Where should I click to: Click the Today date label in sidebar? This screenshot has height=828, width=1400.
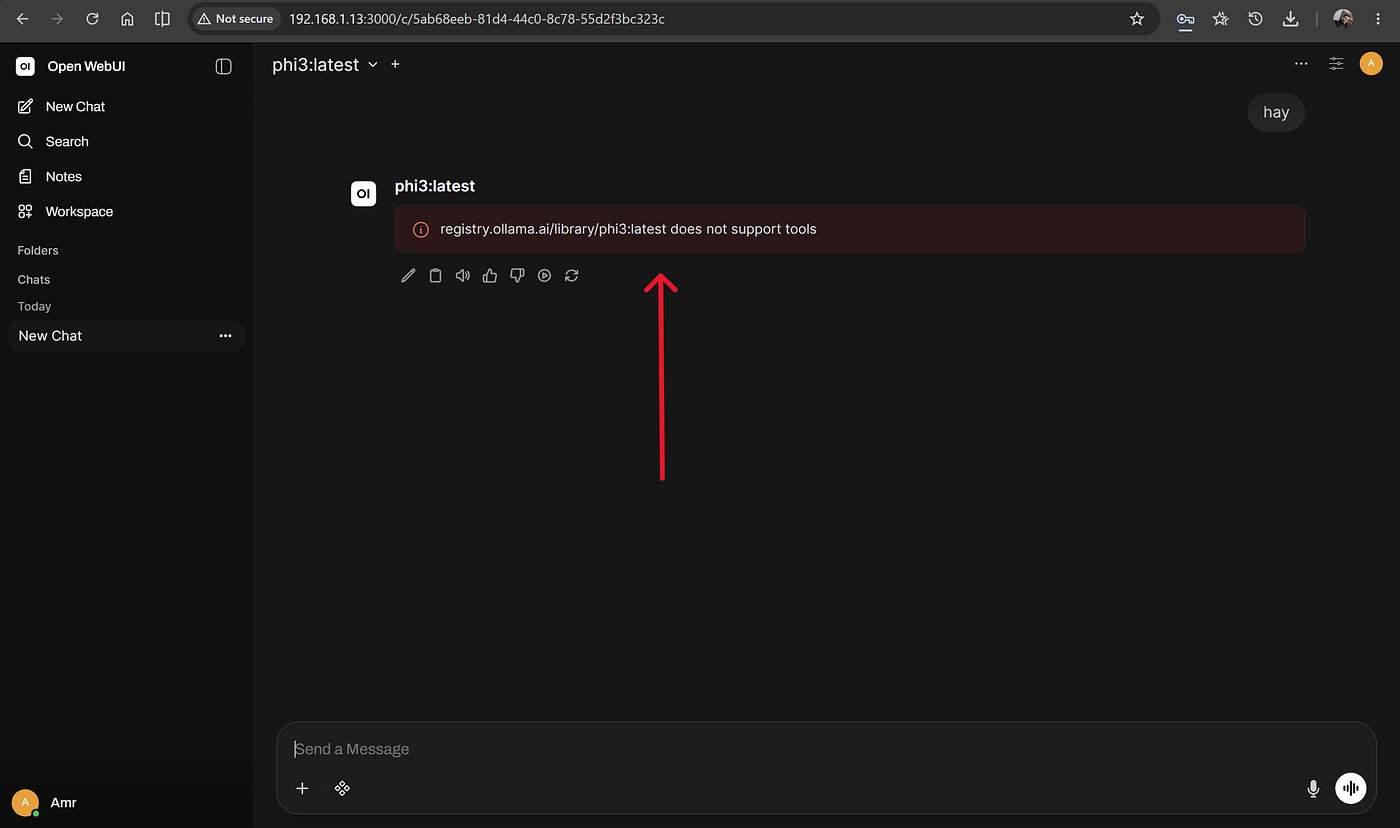tap(34, 306)
